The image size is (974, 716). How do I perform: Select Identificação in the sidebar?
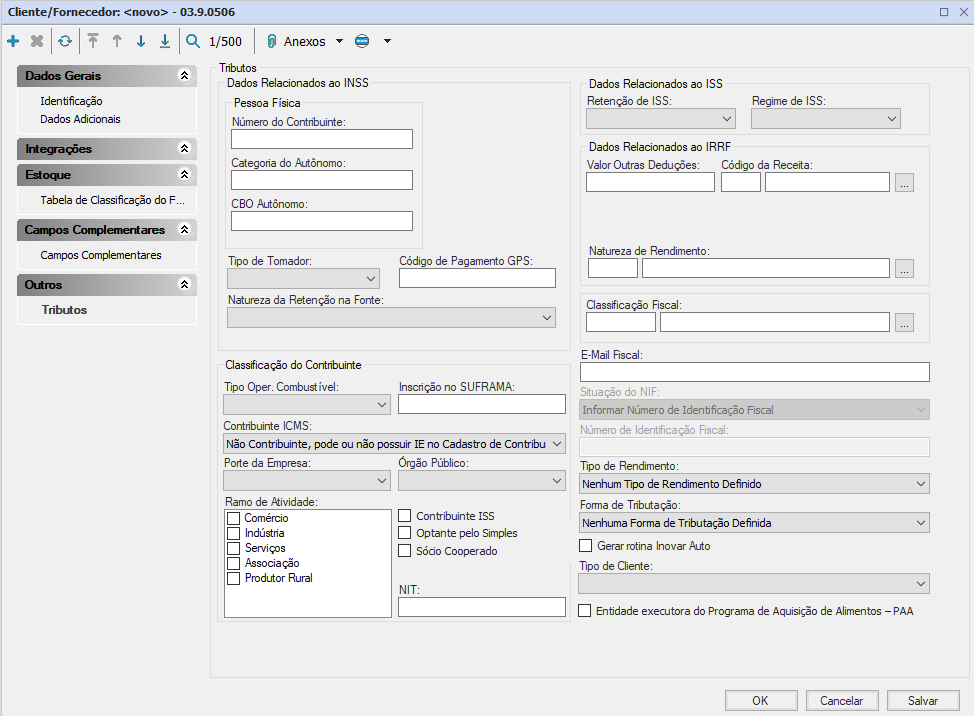[71, 101]
